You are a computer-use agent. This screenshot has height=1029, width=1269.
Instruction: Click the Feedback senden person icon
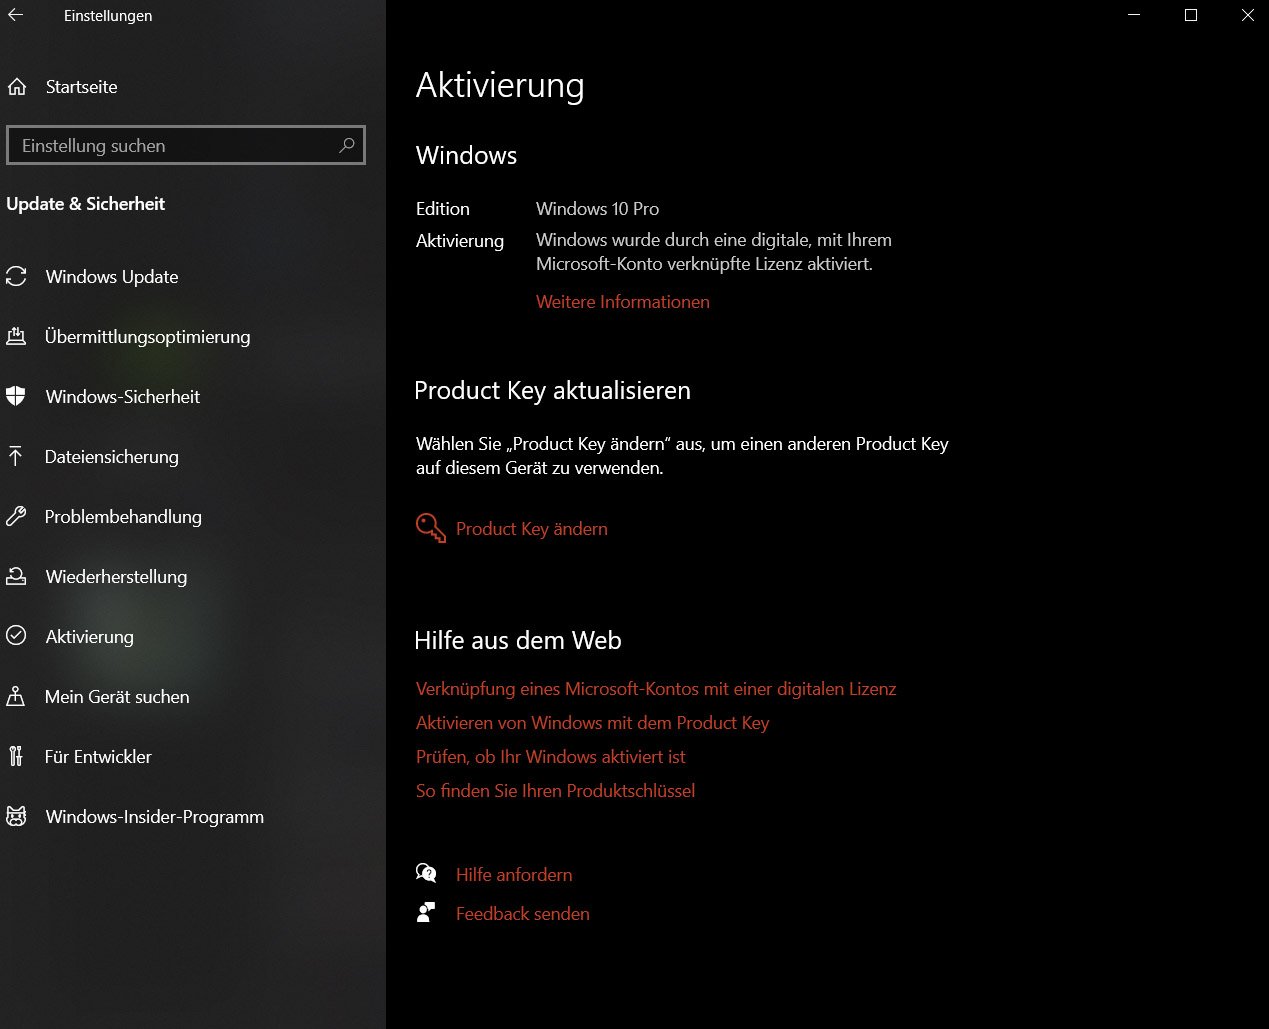(x=426, y=913)
